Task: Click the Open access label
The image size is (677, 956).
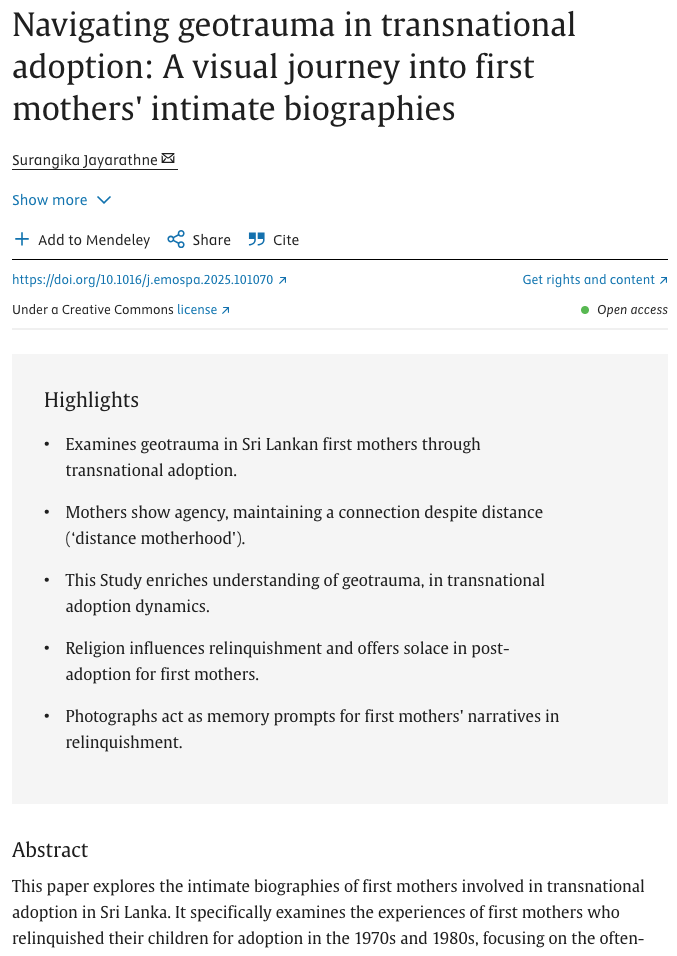Action: (632, 310)
